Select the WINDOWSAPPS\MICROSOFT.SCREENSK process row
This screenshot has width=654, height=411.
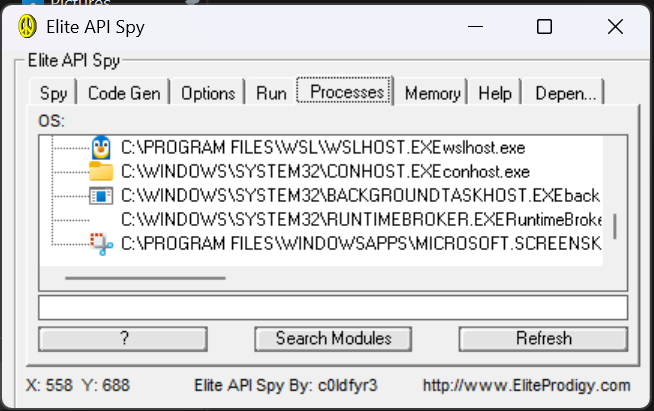[x=361, y=244]
